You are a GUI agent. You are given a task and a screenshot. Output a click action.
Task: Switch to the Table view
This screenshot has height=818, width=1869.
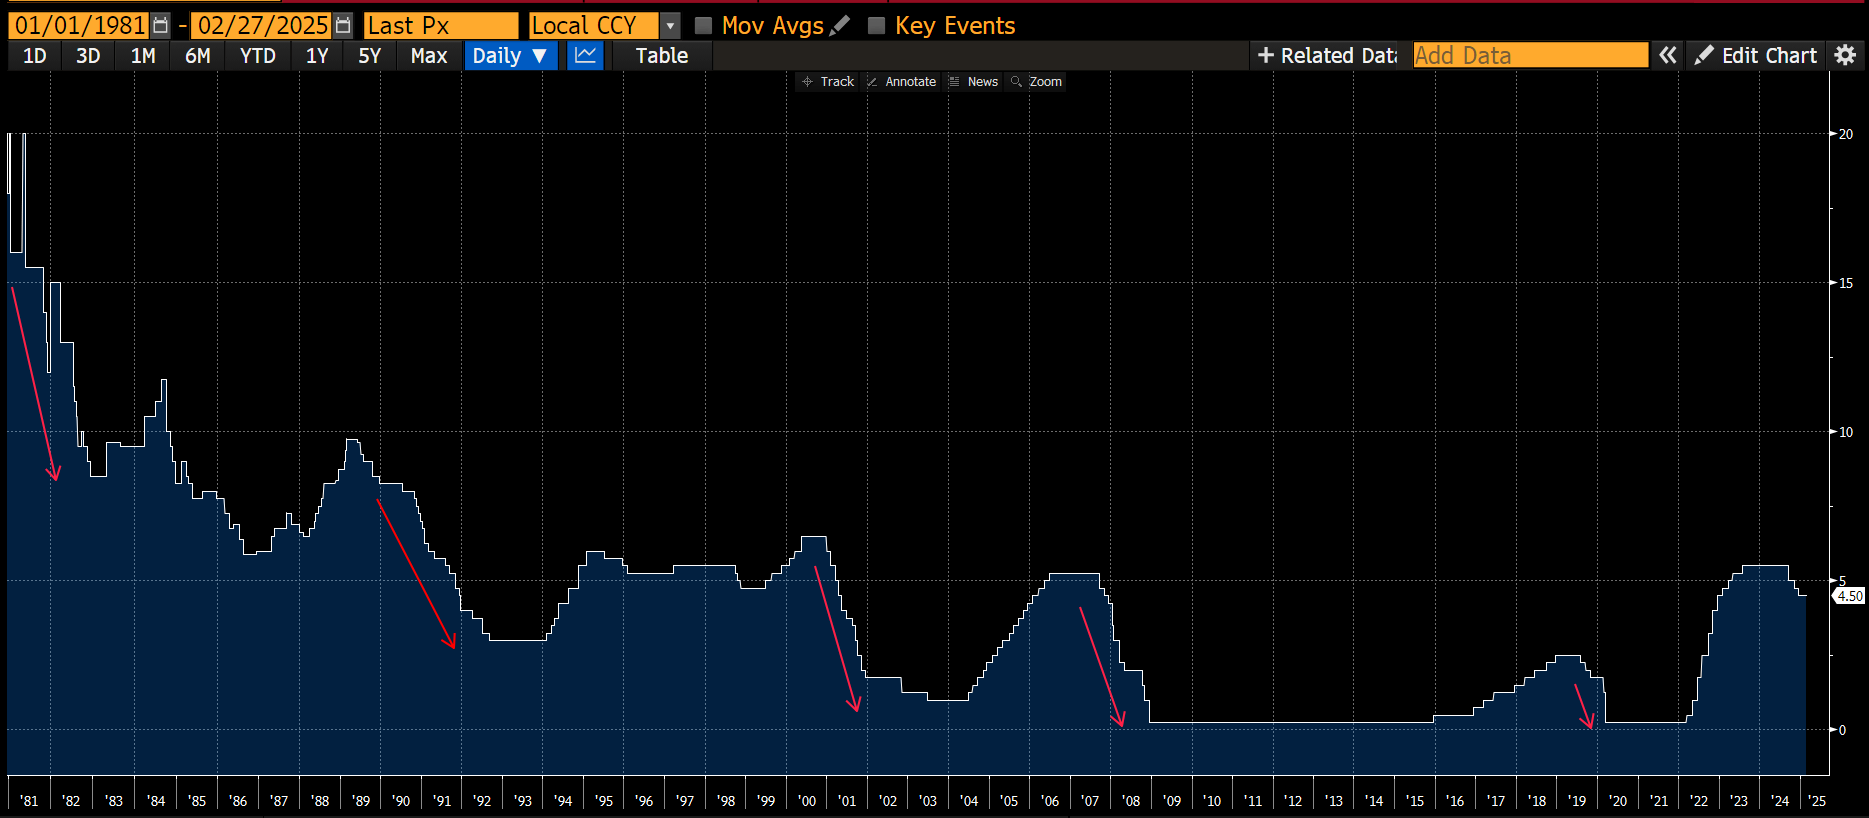pyautogui.click(x=662, y=56)
